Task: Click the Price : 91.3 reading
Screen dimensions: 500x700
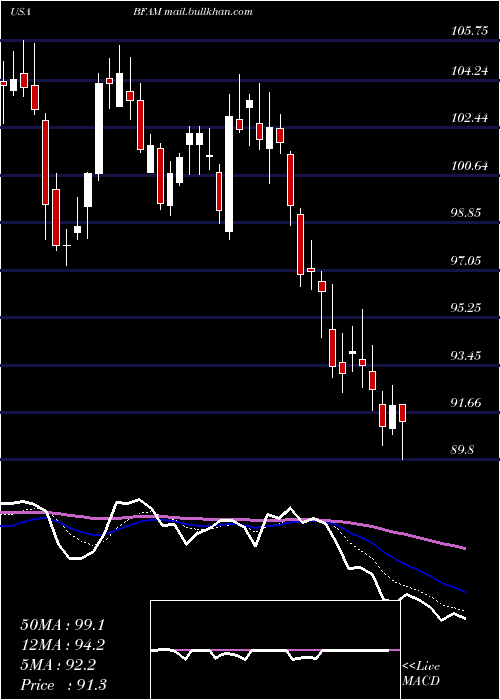Action: (x=63, y=685)
